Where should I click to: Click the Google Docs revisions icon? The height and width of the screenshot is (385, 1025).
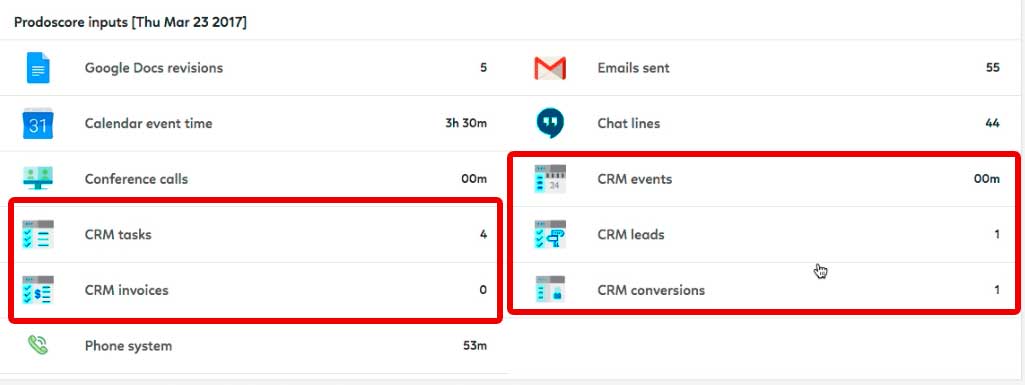tap(38, 67)
